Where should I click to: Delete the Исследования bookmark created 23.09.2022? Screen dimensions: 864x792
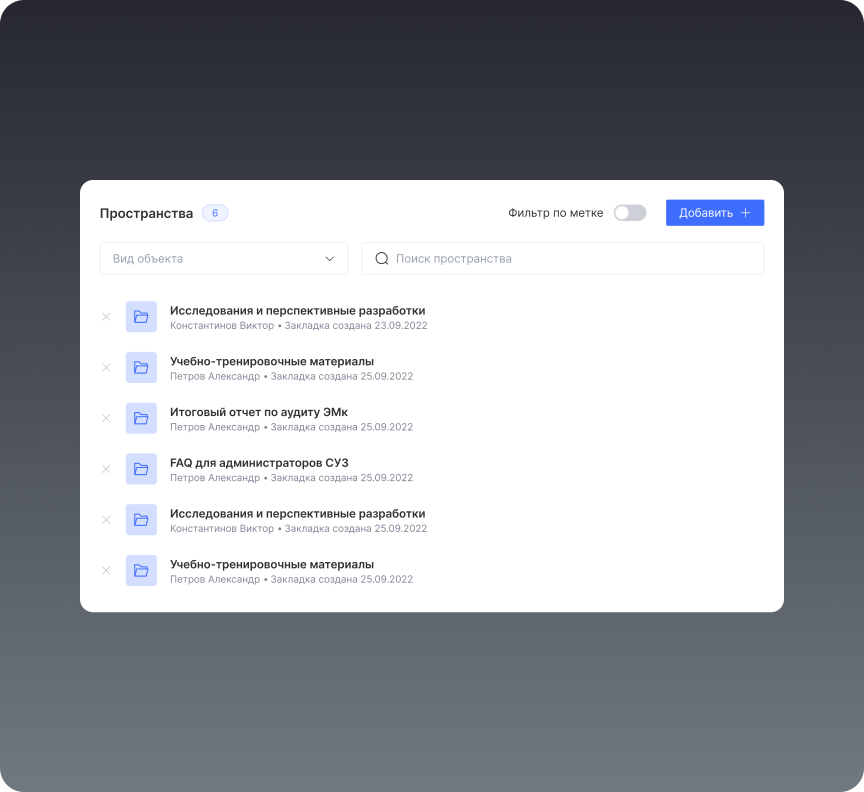[106, 317]
